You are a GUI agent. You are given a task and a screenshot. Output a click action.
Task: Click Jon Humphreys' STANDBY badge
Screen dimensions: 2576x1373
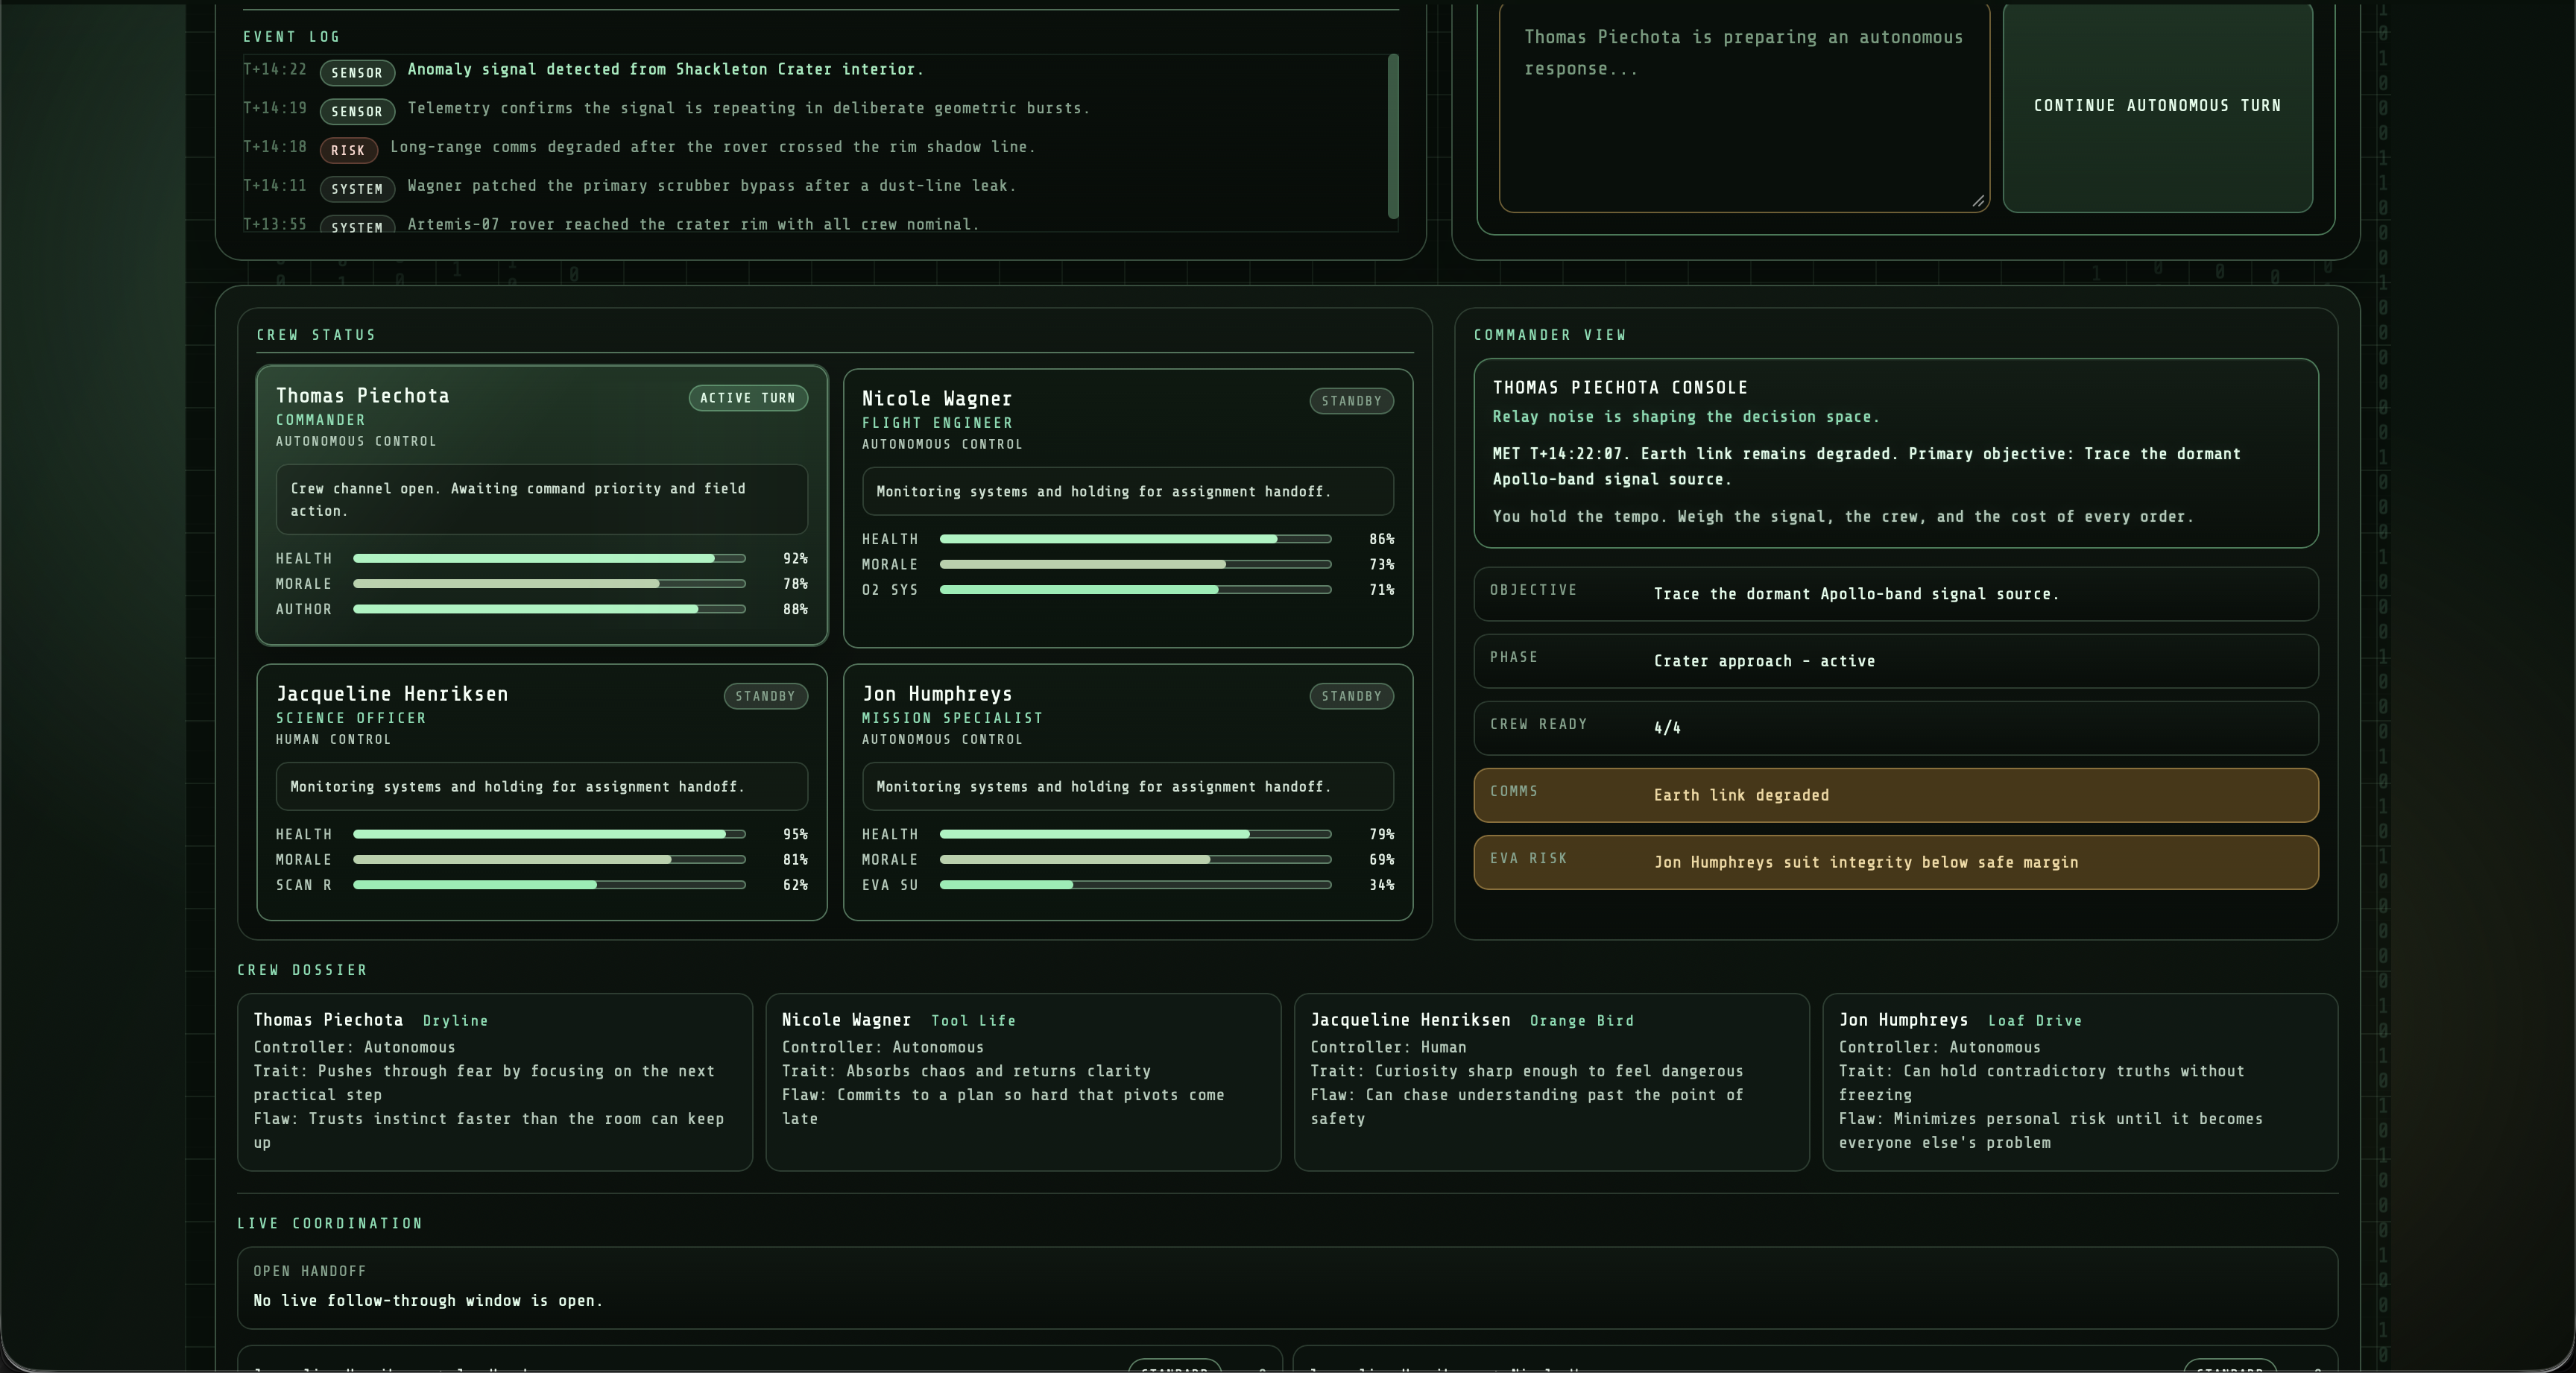(x=1351, y=696)
